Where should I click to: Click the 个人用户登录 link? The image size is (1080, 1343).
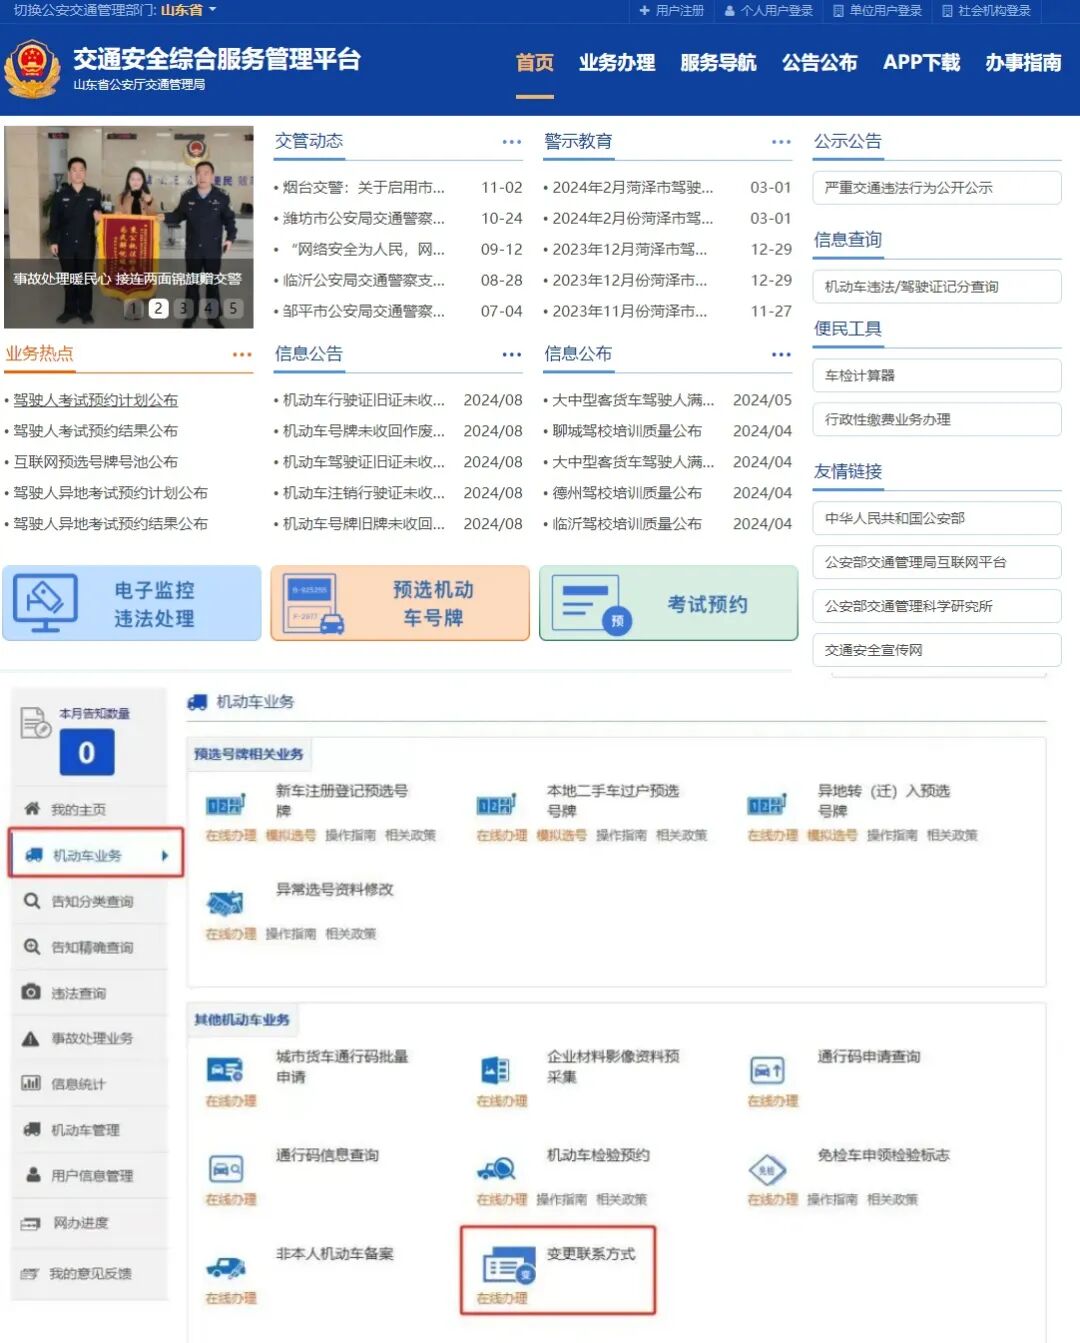[769, 10]
